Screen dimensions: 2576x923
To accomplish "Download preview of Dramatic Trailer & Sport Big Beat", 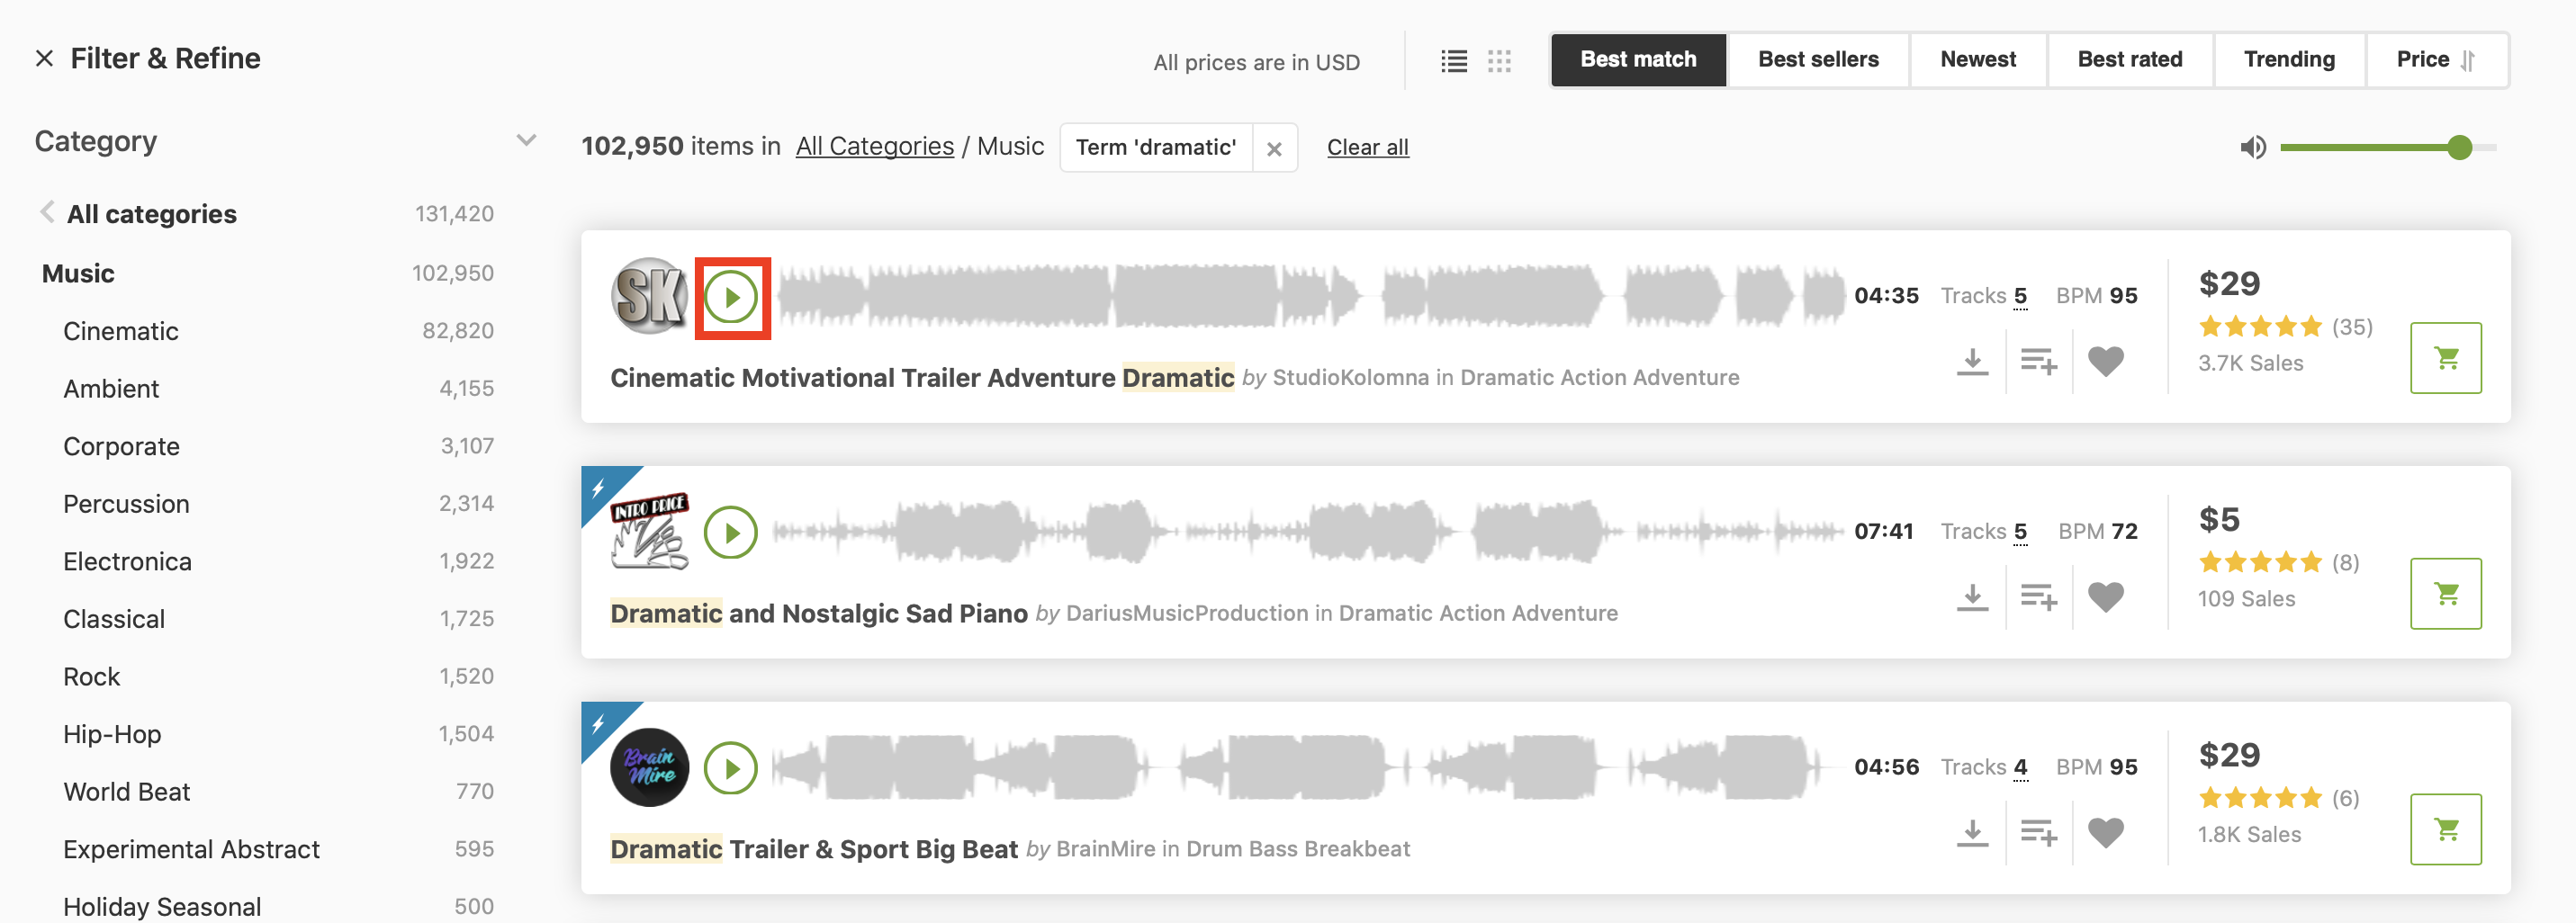I will tap(1972, 833).
